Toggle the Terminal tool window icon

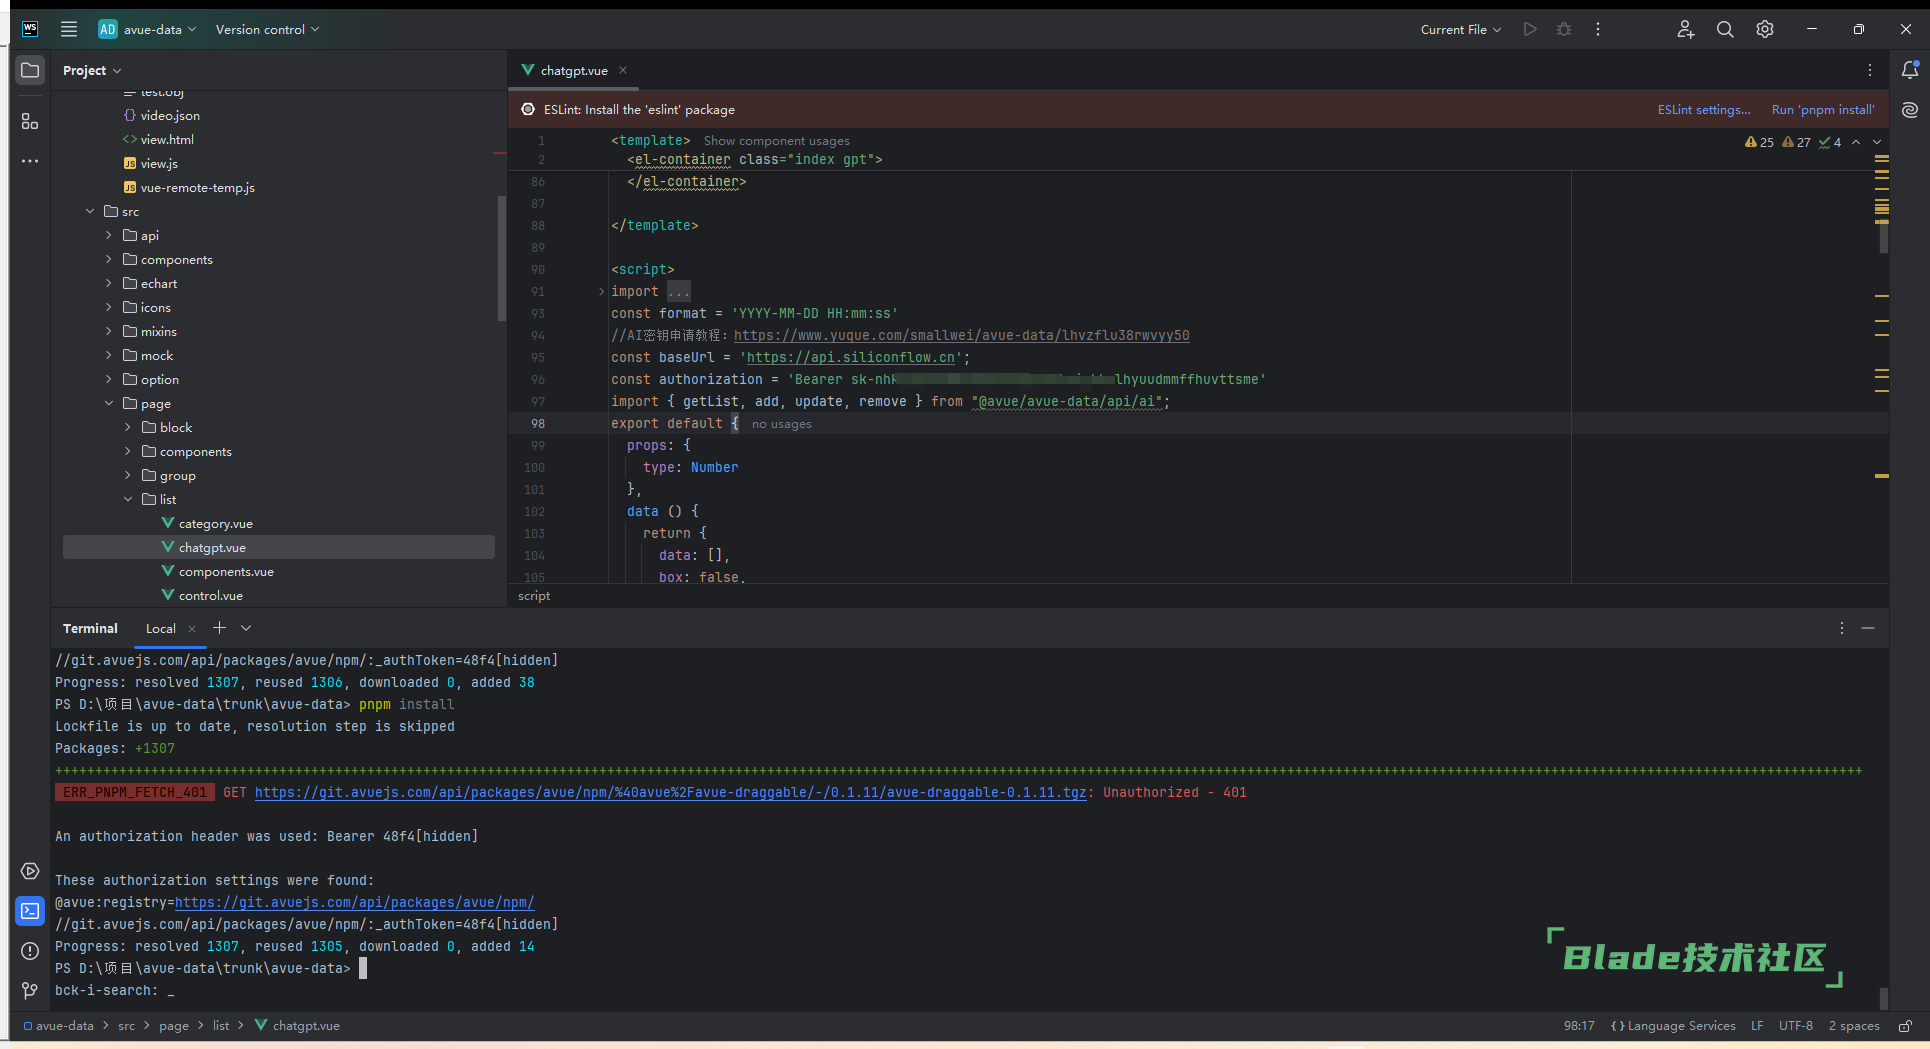point(30,911)
